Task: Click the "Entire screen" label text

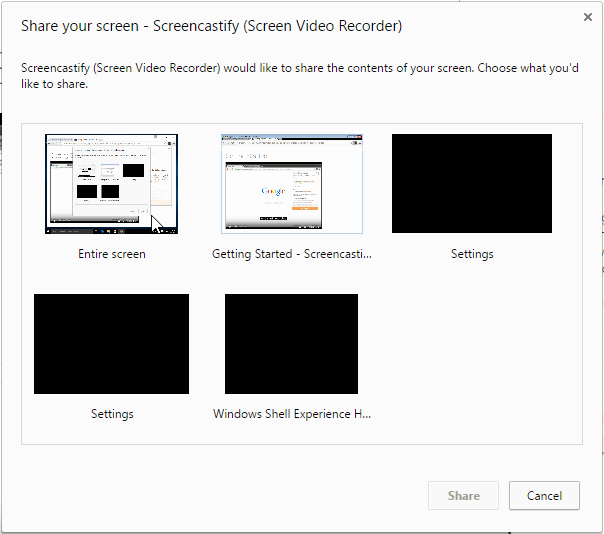Action: pyautogui.click(x=112, y=254)
